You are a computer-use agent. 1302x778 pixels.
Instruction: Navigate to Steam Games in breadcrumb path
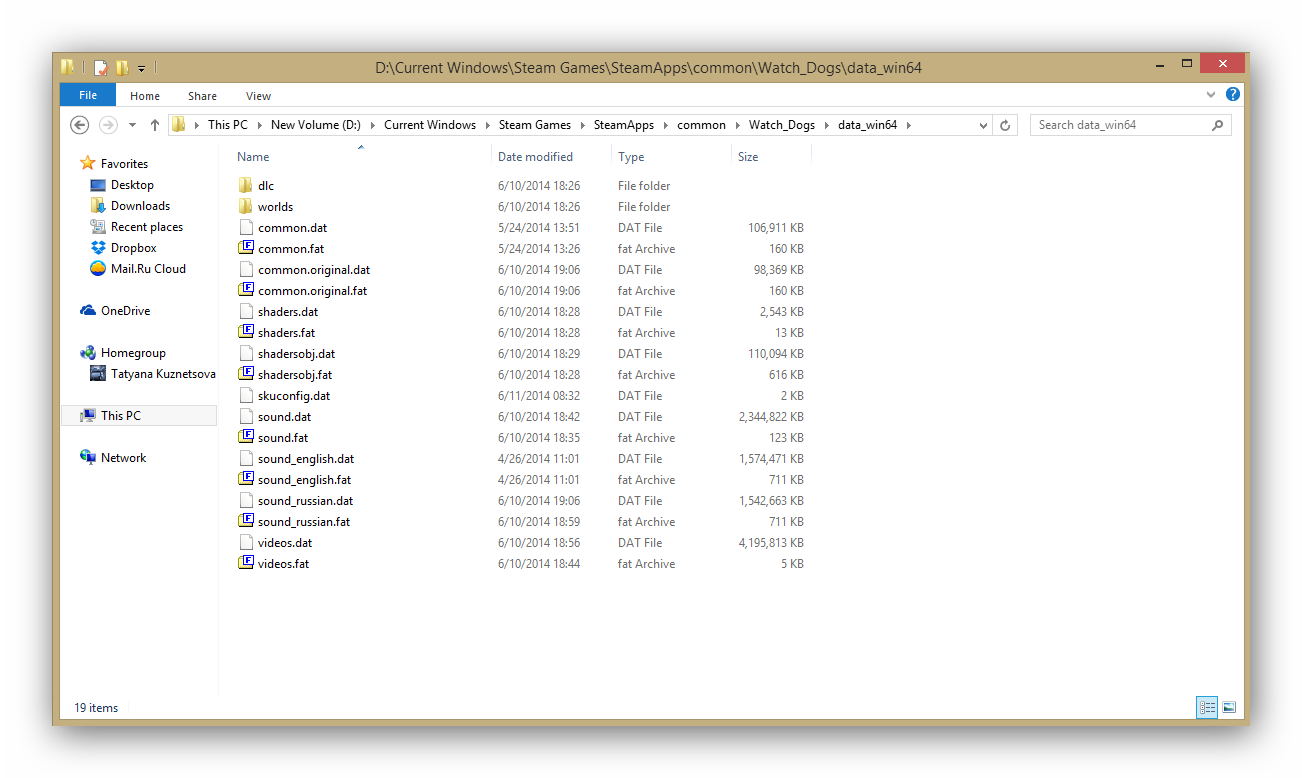coord(535,125)
